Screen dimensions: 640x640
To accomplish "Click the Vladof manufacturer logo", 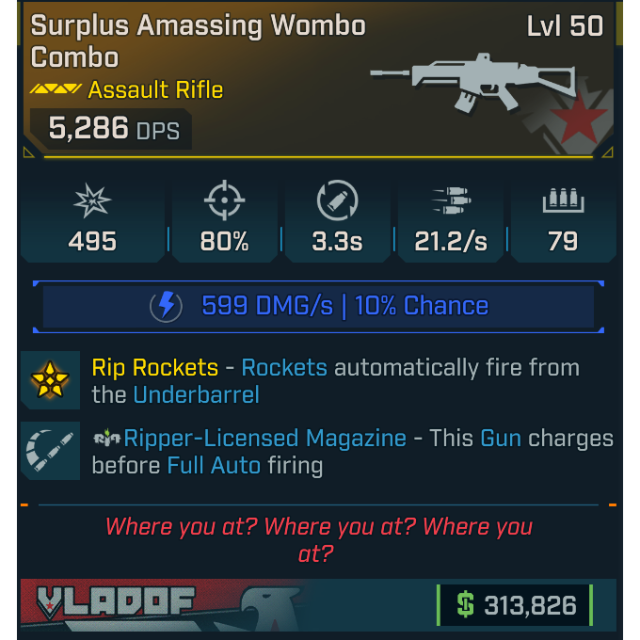I will [x=115, y=602].
